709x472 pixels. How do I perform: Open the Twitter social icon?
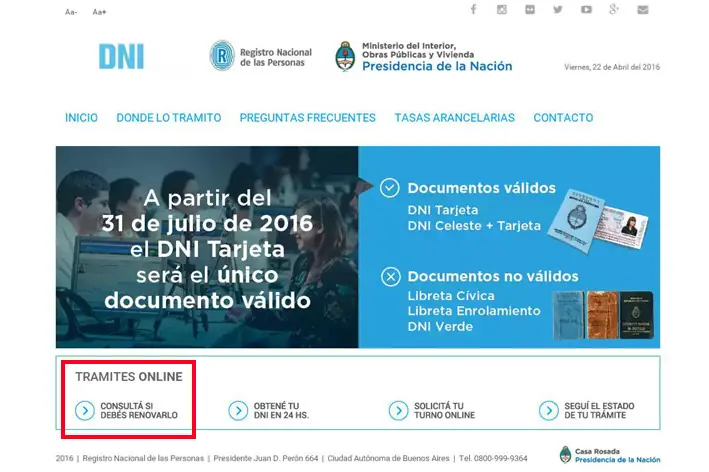(558, 9)
